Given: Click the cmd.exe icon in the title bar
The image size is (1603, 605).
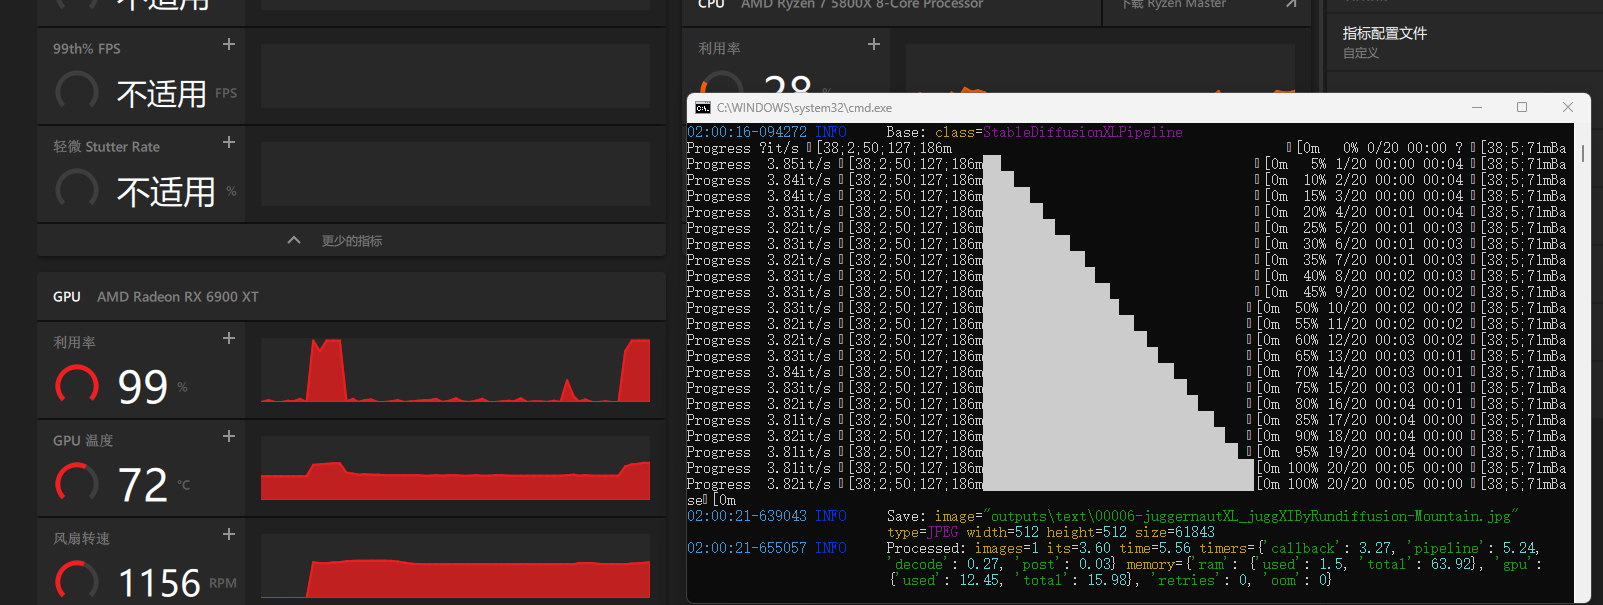Looking at the screenshot, I should (703, 108).
